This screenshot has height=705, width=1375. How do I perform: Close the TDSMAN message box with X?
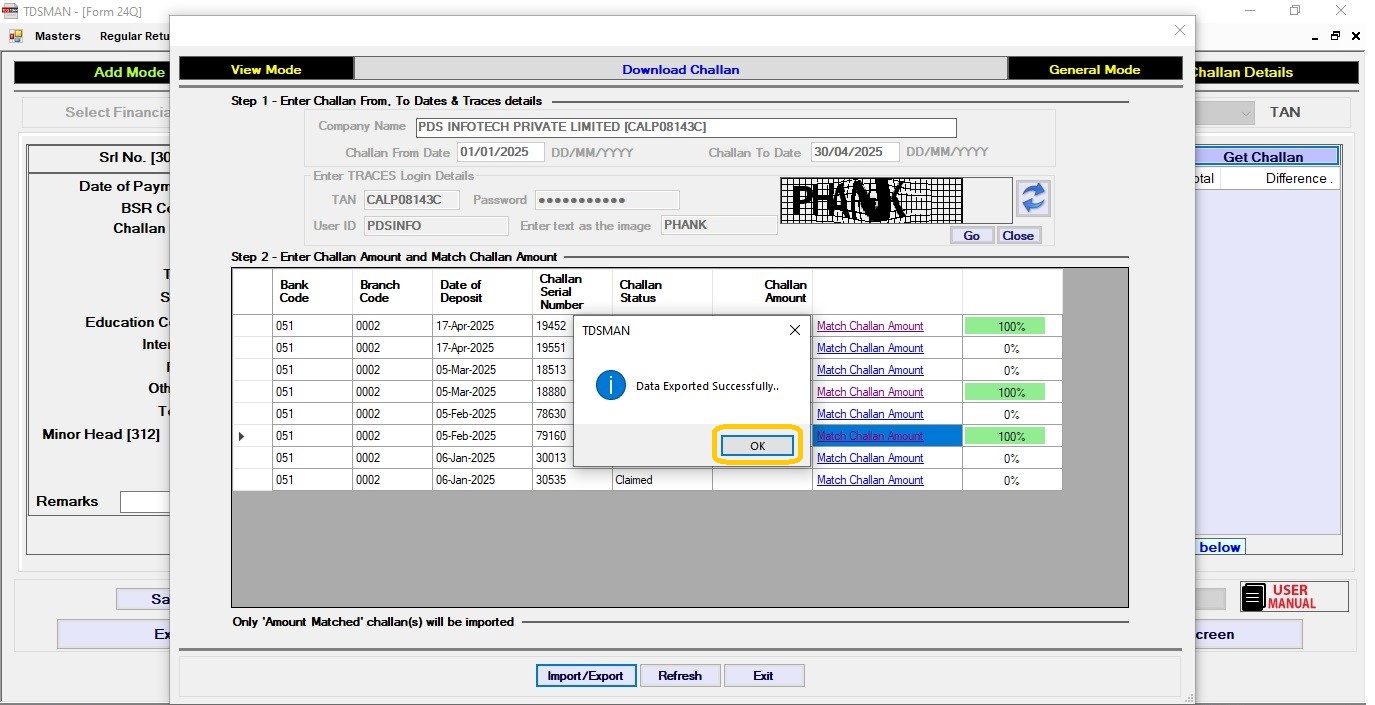point(794,330)
